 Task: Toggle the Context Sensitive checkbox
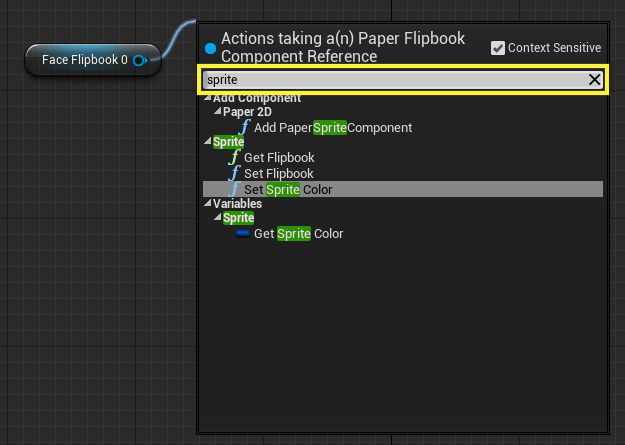click(x=497, y=48)
